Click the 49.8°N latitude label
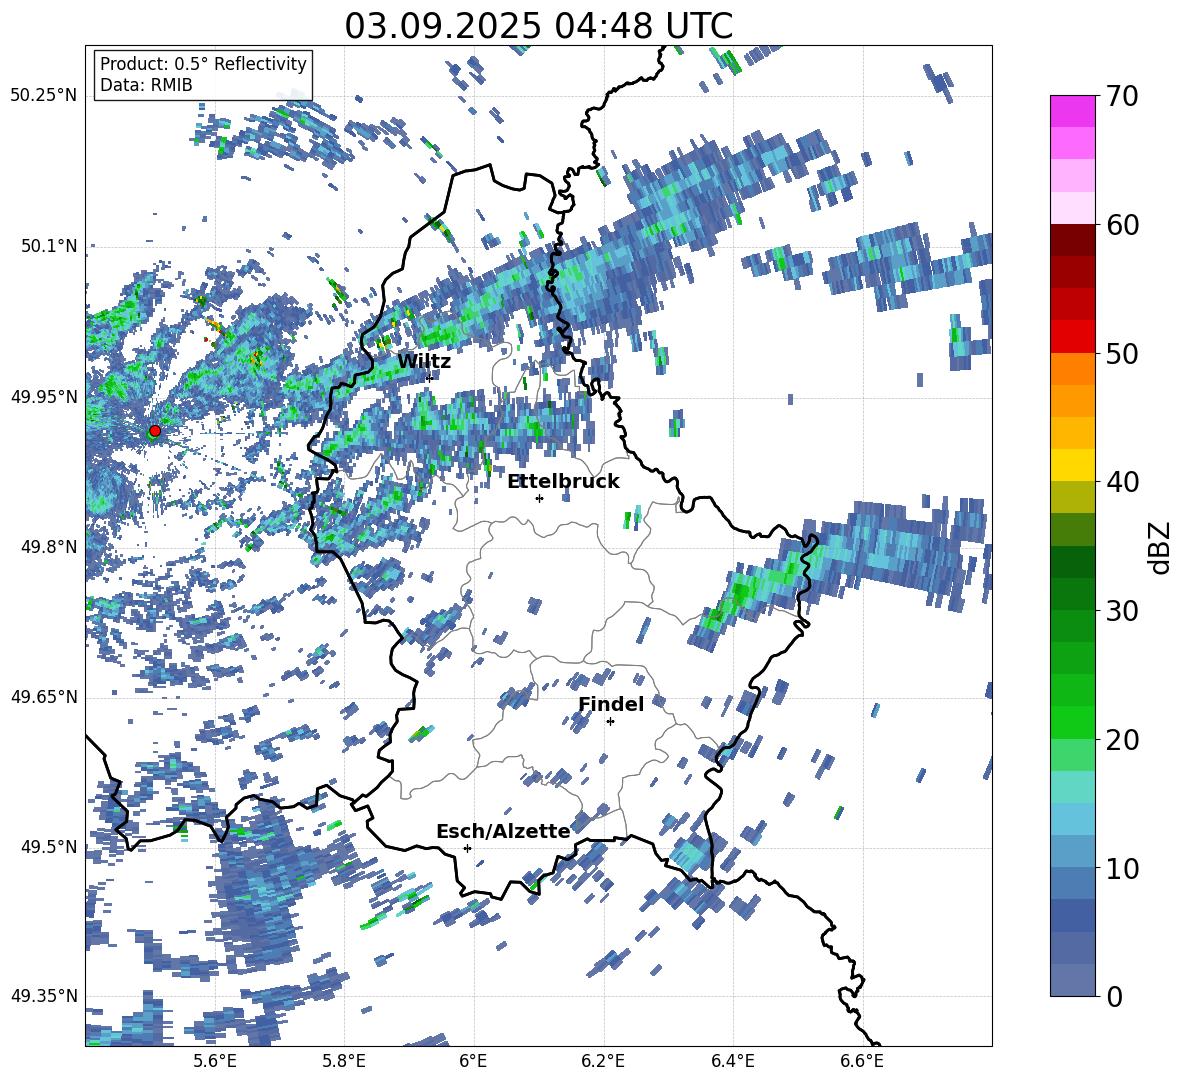The width and height of the screenshot is (1184, 1081). pos(49,547)
